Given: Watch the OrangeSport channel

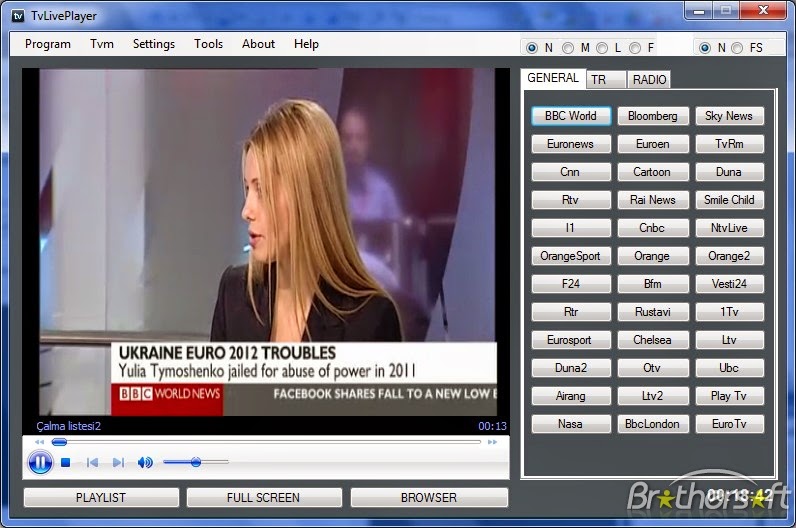Looking at the screenshot, I should click(571, 256).
